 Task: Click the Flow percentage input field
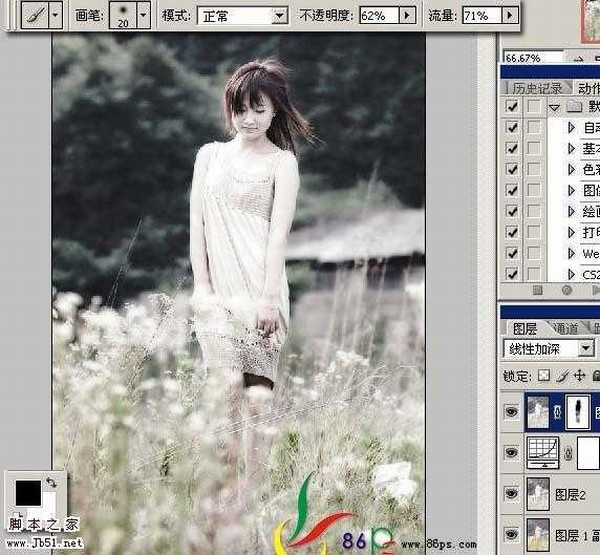click(477, 16)
